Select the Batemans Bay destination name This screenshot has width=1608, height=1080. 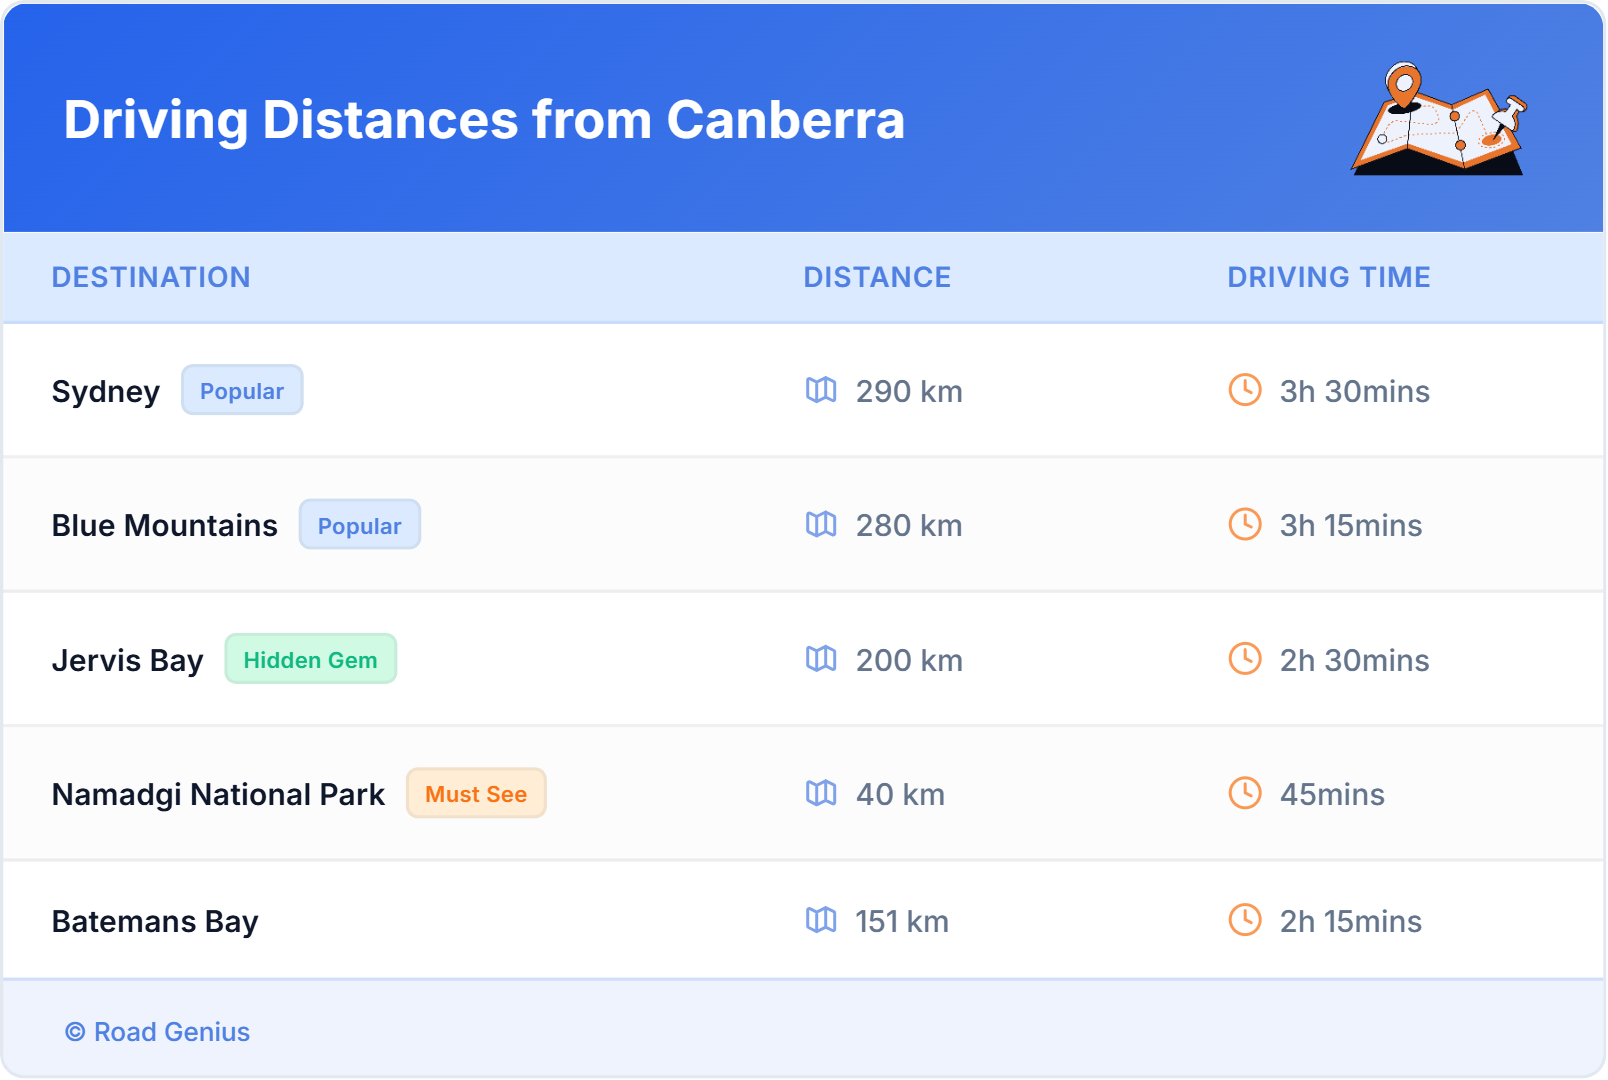155,921
